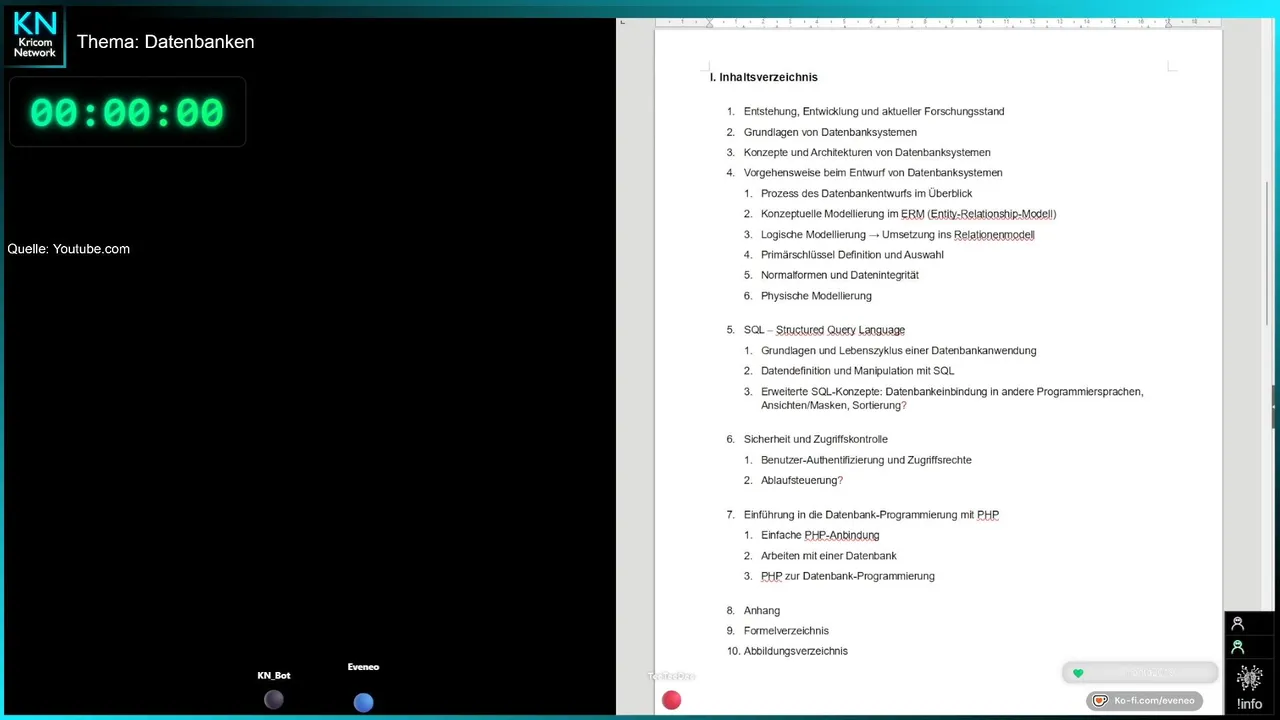This screenshot has height=720, width=1280.
Task: Click line 'Grundlagen von Datenbanksystemen'
Action: (830, 132)
